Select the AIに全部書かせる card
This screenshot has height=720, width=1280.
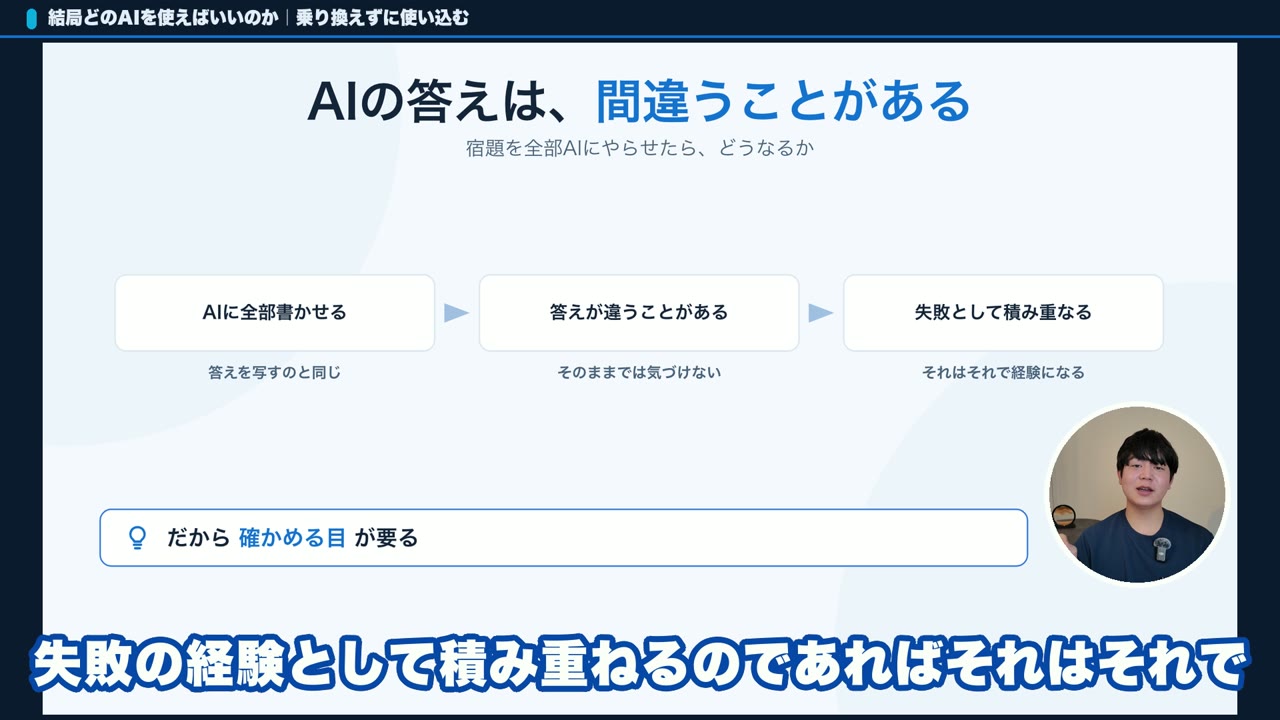tap(275, 313)
